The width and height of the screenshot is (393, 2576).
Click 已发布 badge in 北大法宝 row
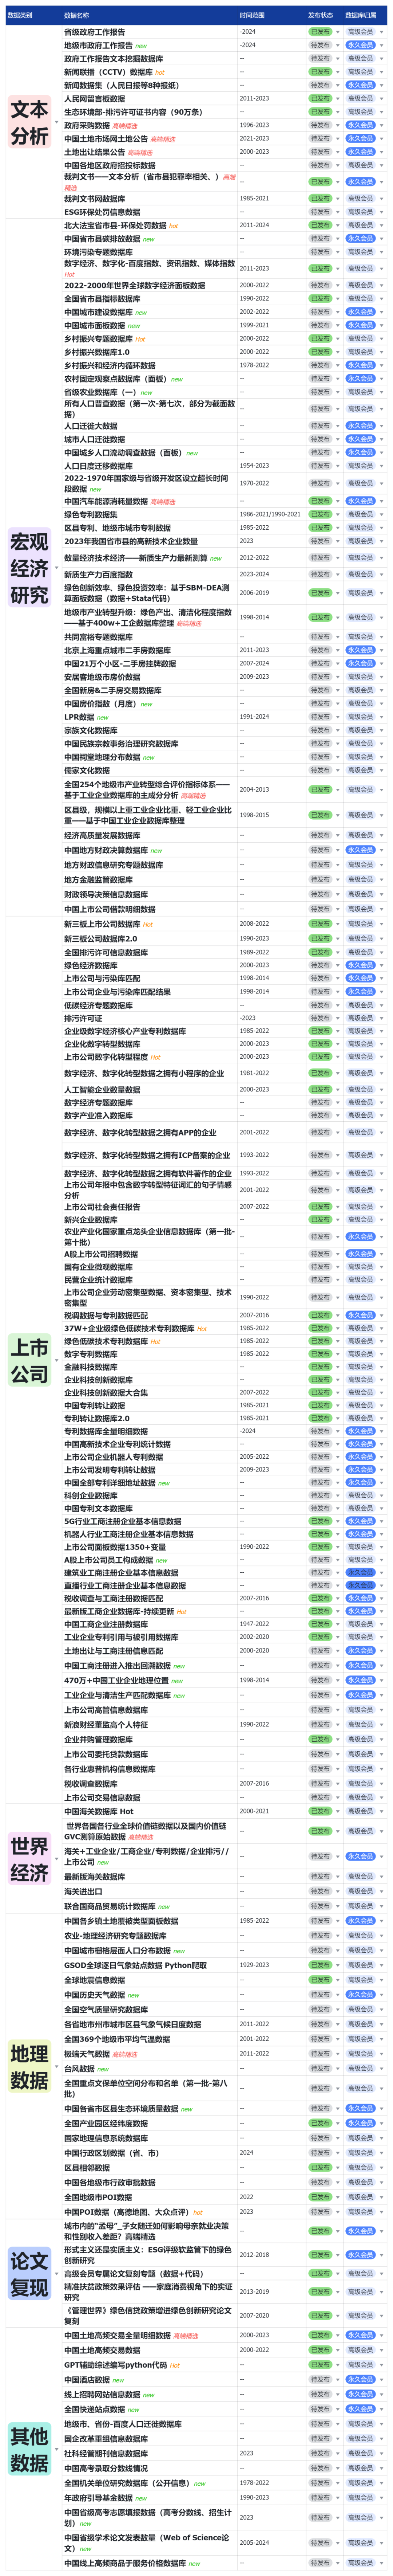click(x=320, y=226)
